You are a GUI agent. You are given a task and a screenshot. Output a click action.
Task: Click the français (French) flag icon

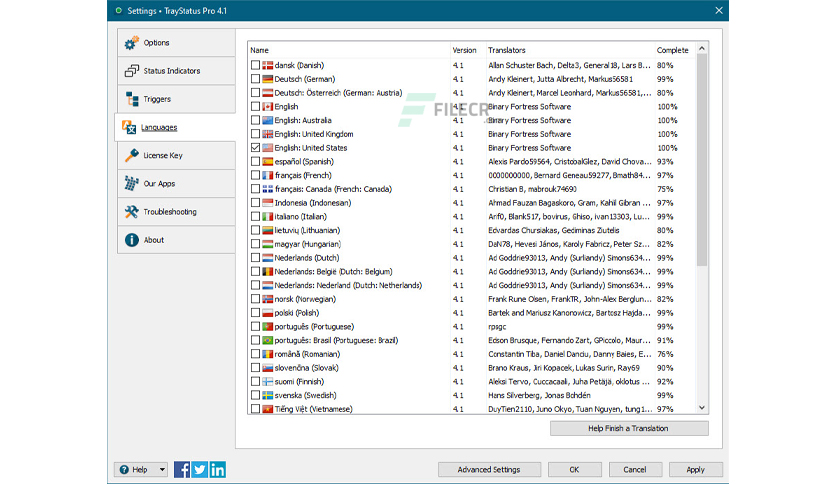click(268, 175)
